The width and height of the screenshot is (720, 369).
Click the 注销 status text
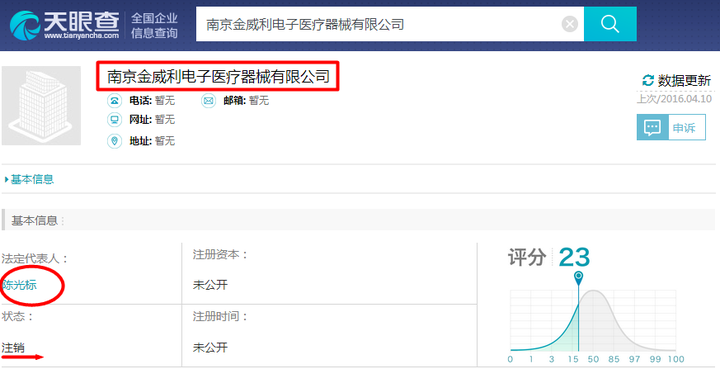13,347
